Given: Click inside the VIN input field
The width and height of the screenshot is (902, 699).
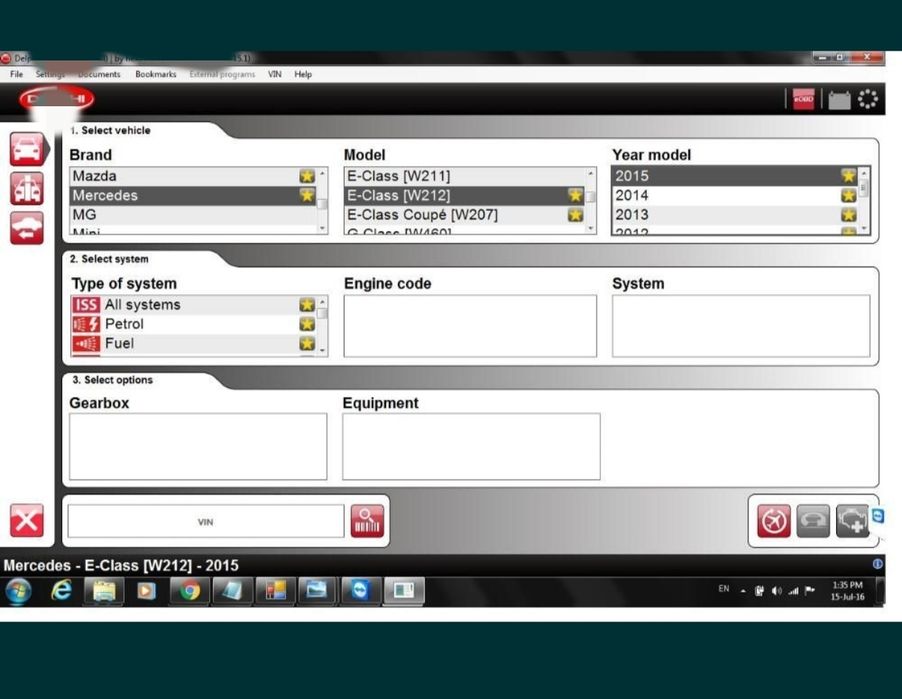Looking at the screenshot, I should click(206, 522).
